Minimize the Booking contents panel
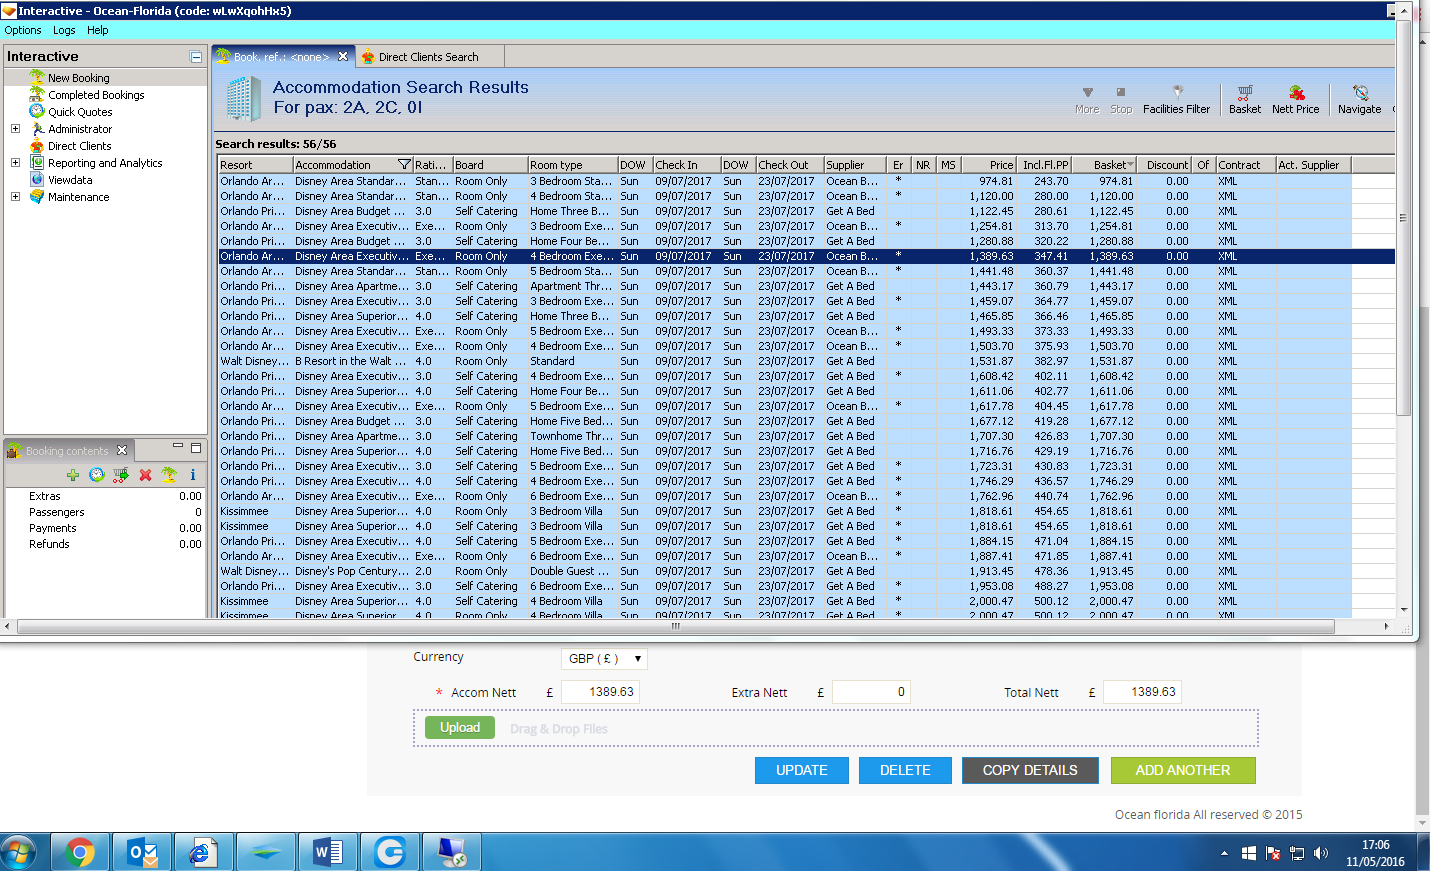1430x871 pixels. pos(178,447)
